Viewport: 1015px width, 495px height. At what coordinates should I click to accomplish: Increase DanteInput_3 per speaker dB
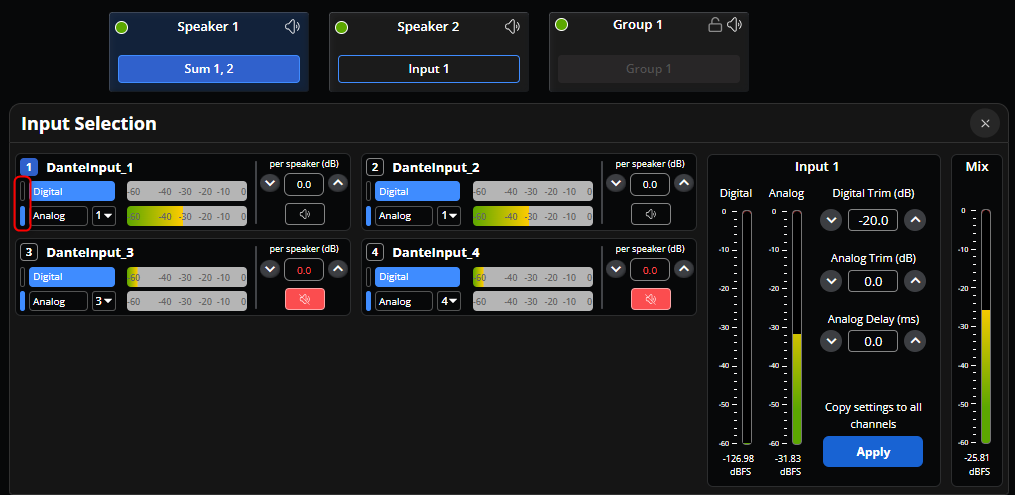(338, 269)
